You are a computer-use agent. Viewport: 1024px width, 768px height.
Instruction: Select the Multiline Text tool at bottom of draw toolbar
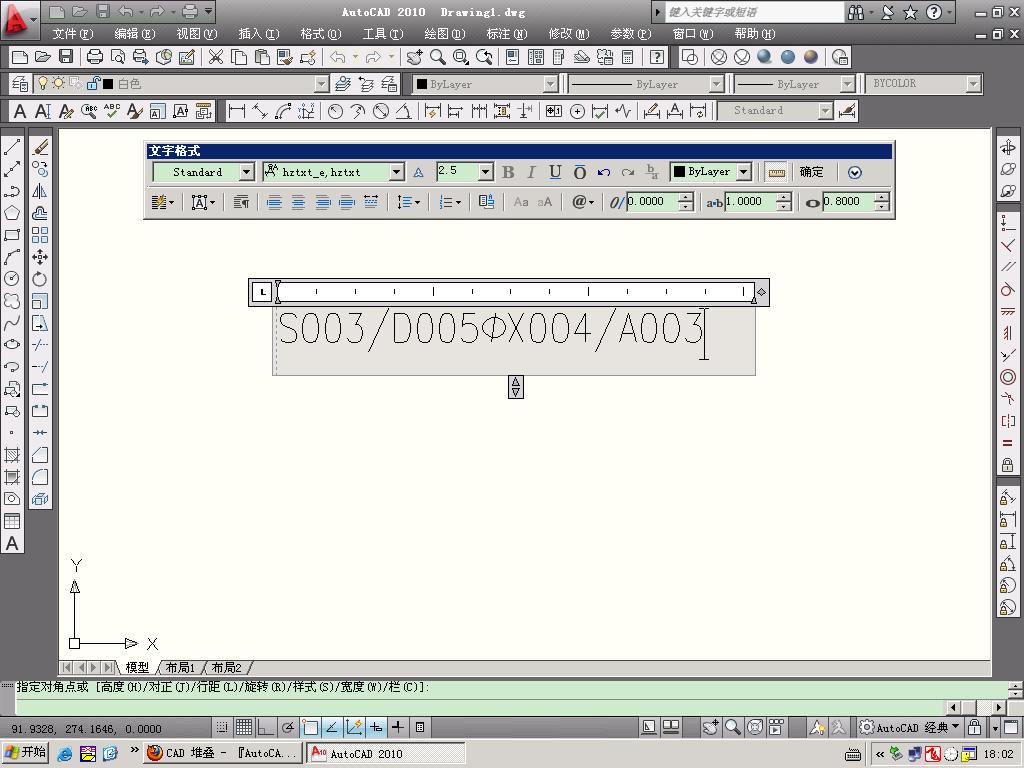click(x=12, y=543)
